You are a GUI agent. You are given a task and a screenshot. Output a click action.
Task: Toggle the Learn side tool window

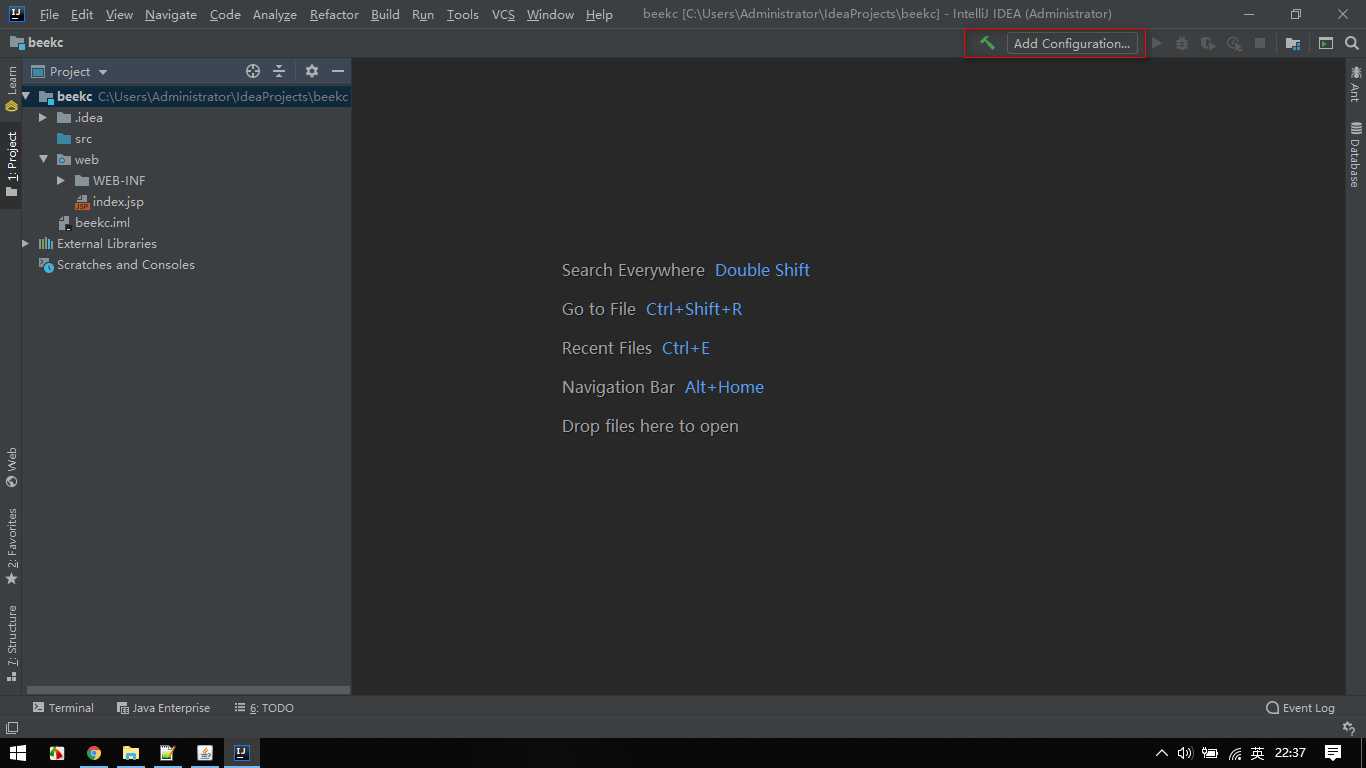(11, 88)
